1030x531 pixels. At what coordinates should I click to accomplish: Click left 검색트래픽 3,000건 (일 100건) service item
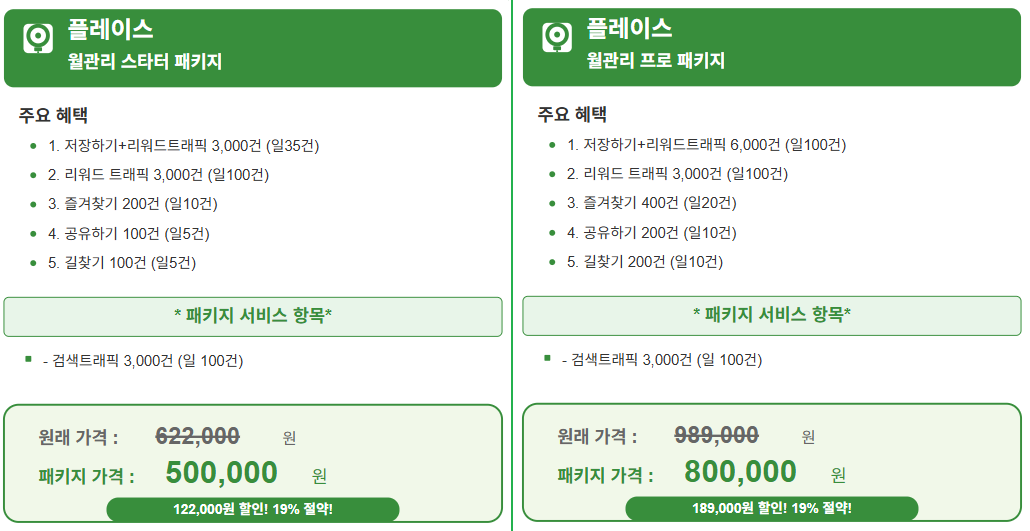[143, 361]
